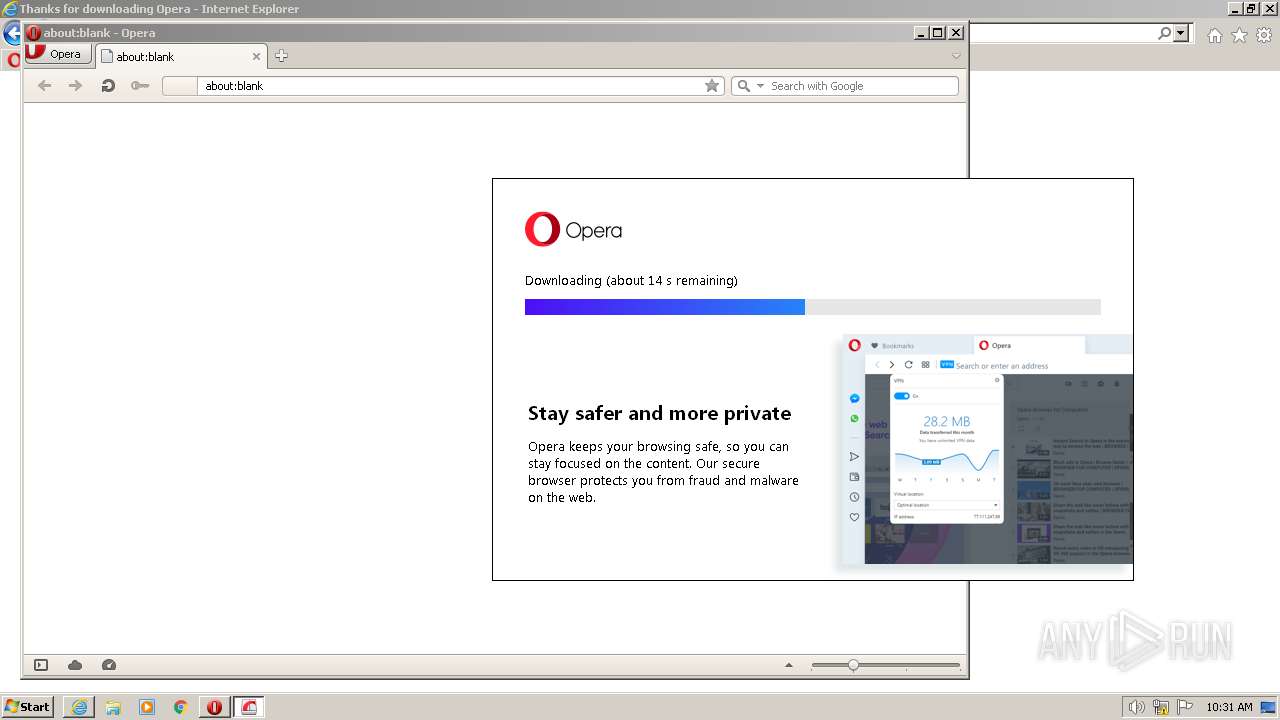The height and width of the screenshot is (720, 1280).
Task: Switch to Opera installer taskbar button
Action: [x=249, y=707]
